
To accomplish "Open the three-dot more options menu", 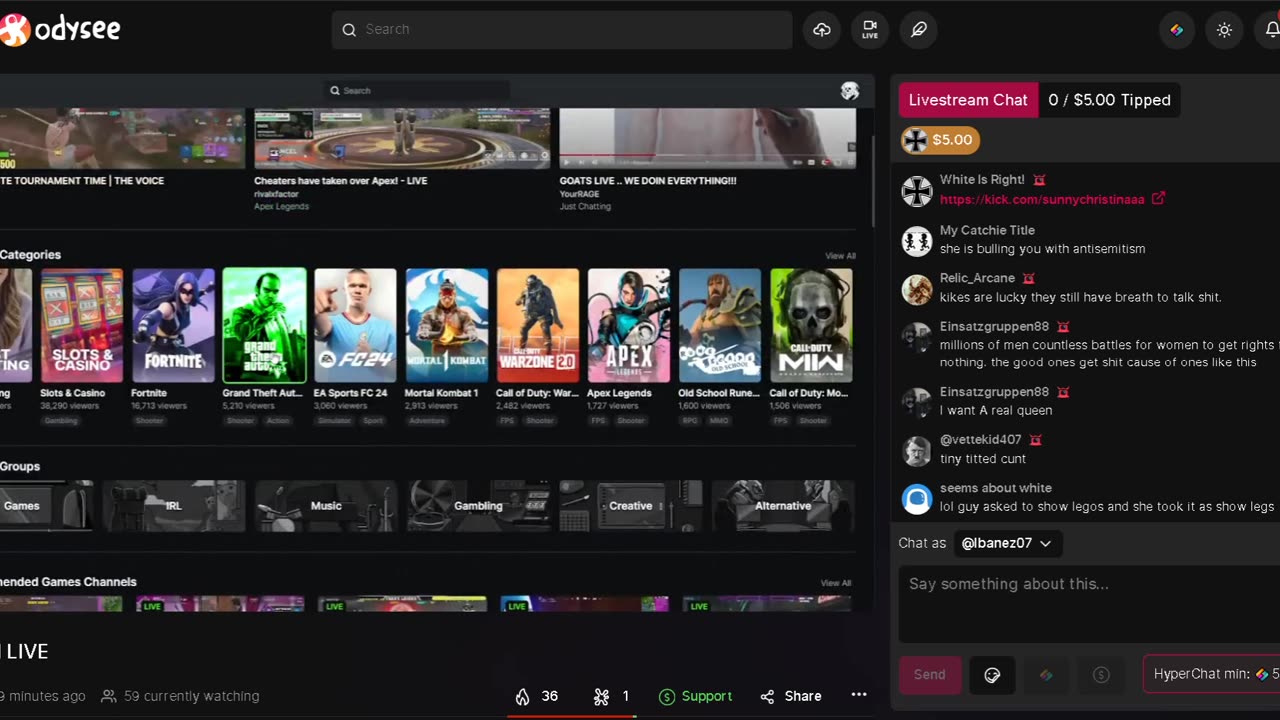I will 859,695.
